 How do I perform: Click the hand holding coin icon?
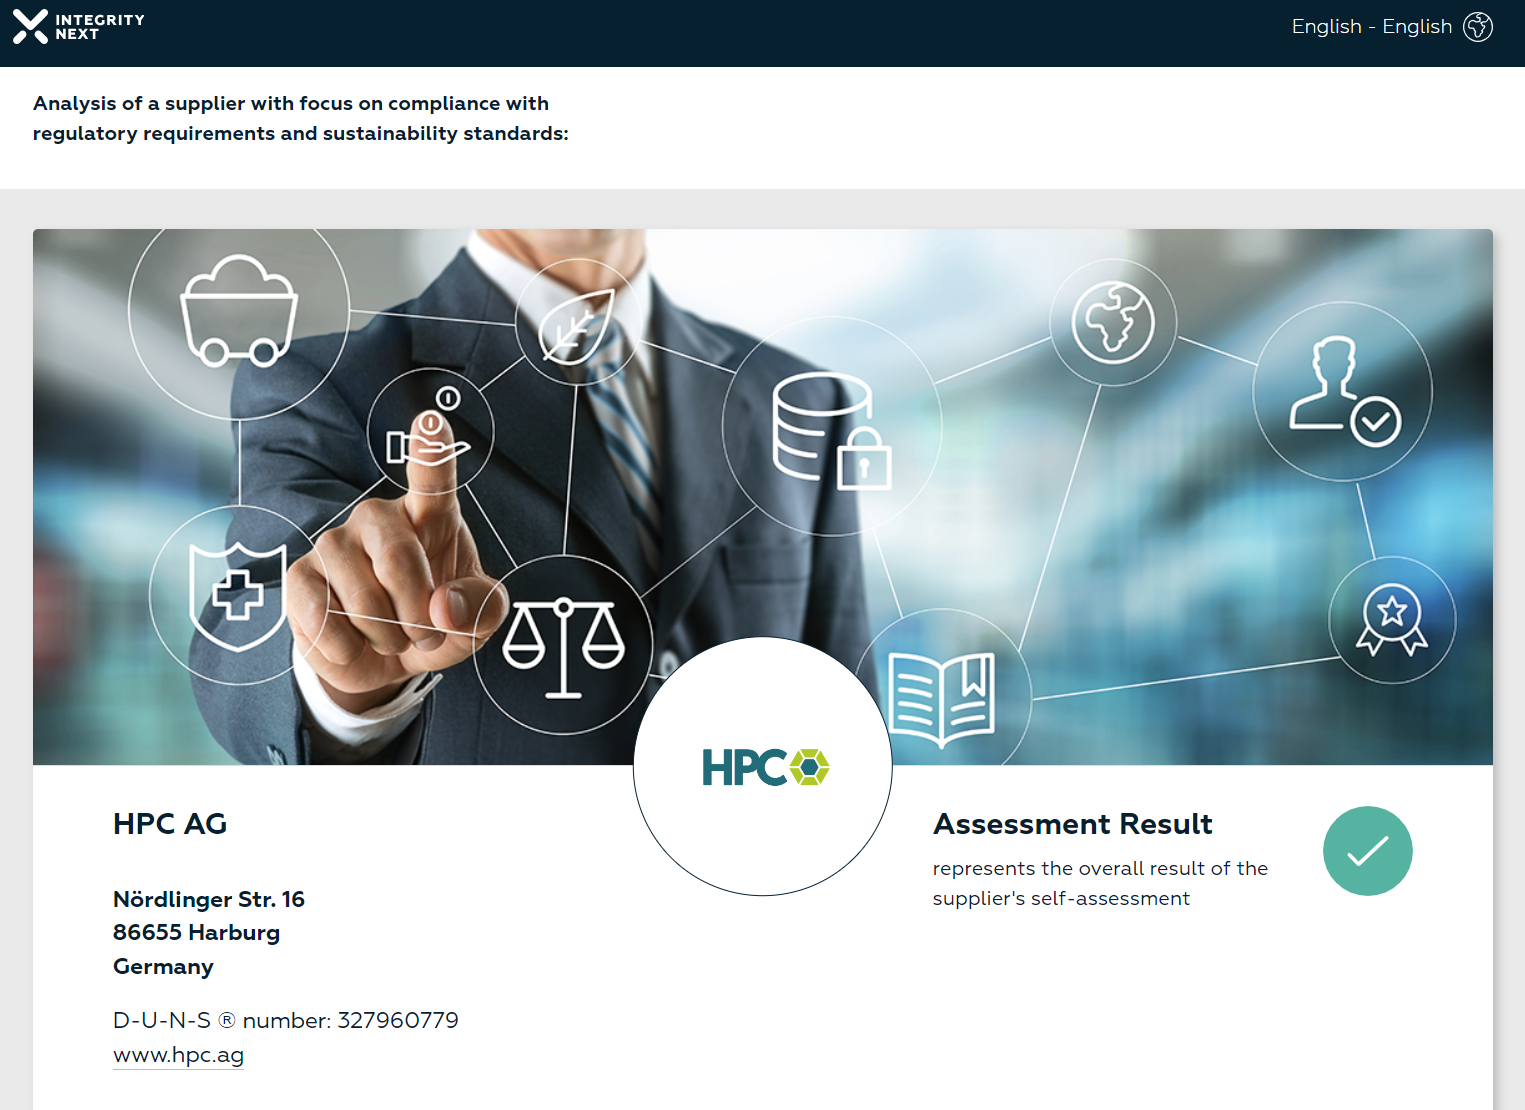(x=430, y=431)
